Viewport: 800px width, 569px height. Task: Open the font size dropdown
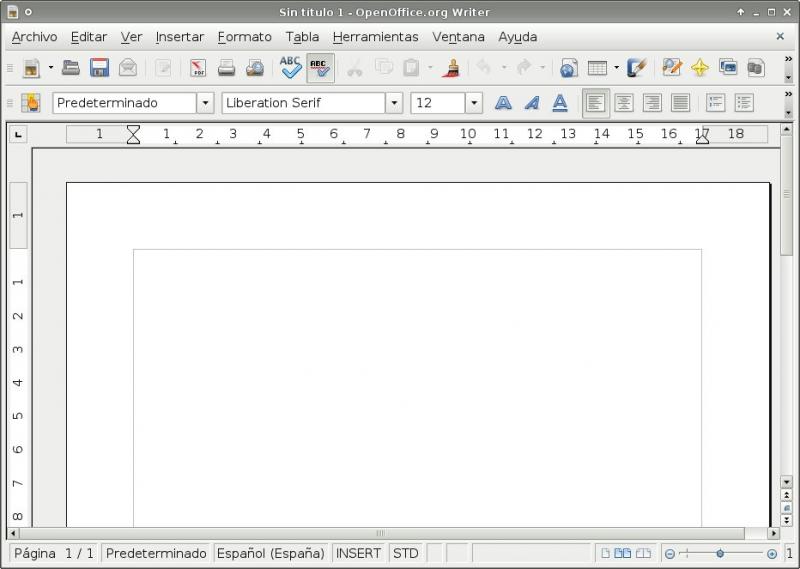tap(474, 103)
